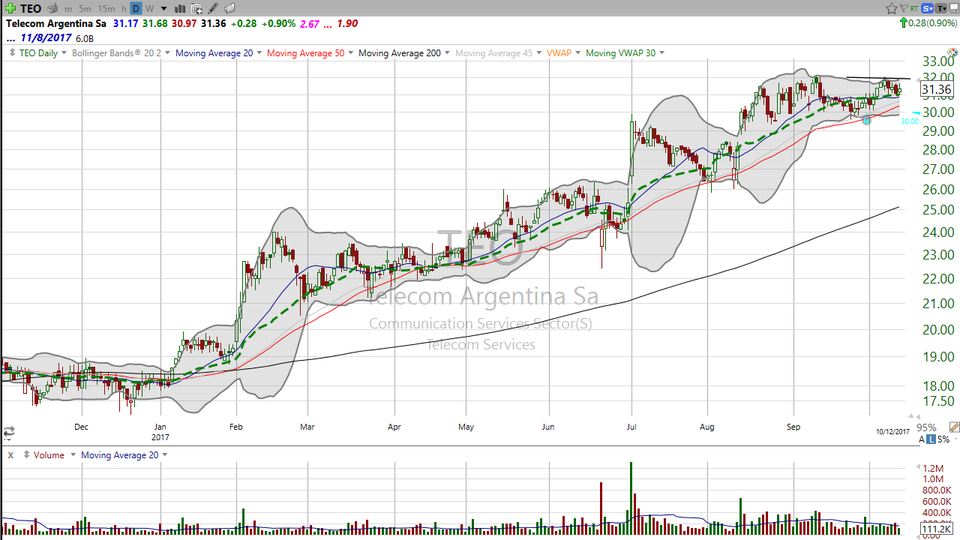This screenshot has width=960, height=540.
Task: Switch to 15m timeframe
Action: pos(106,9)
